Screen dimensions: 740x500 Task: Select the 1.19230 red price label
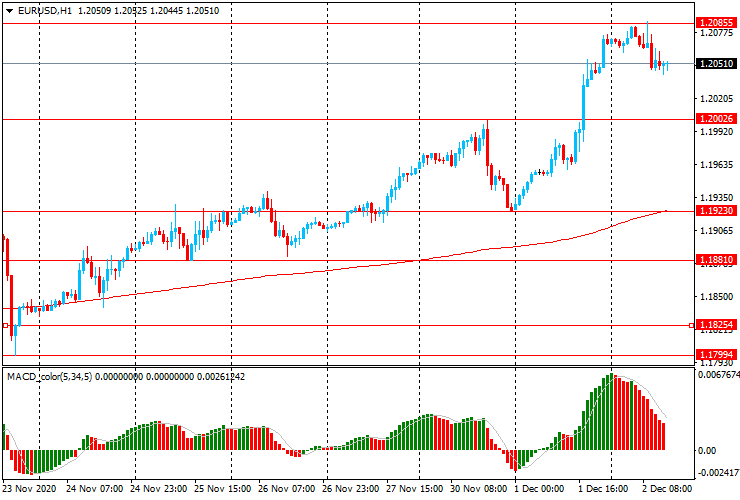point(716,211)
